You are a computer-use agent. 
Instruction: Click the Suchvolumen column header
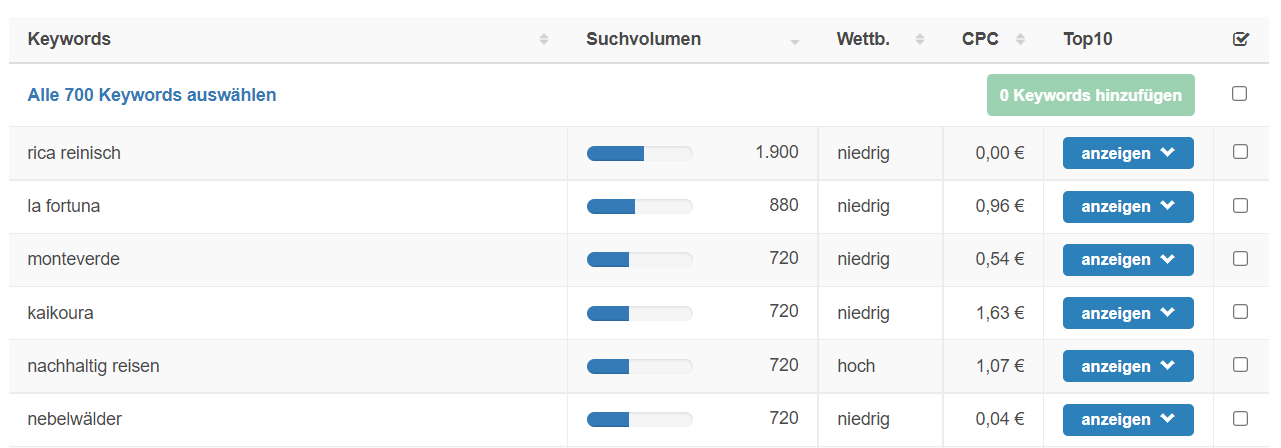click(643, 39)
